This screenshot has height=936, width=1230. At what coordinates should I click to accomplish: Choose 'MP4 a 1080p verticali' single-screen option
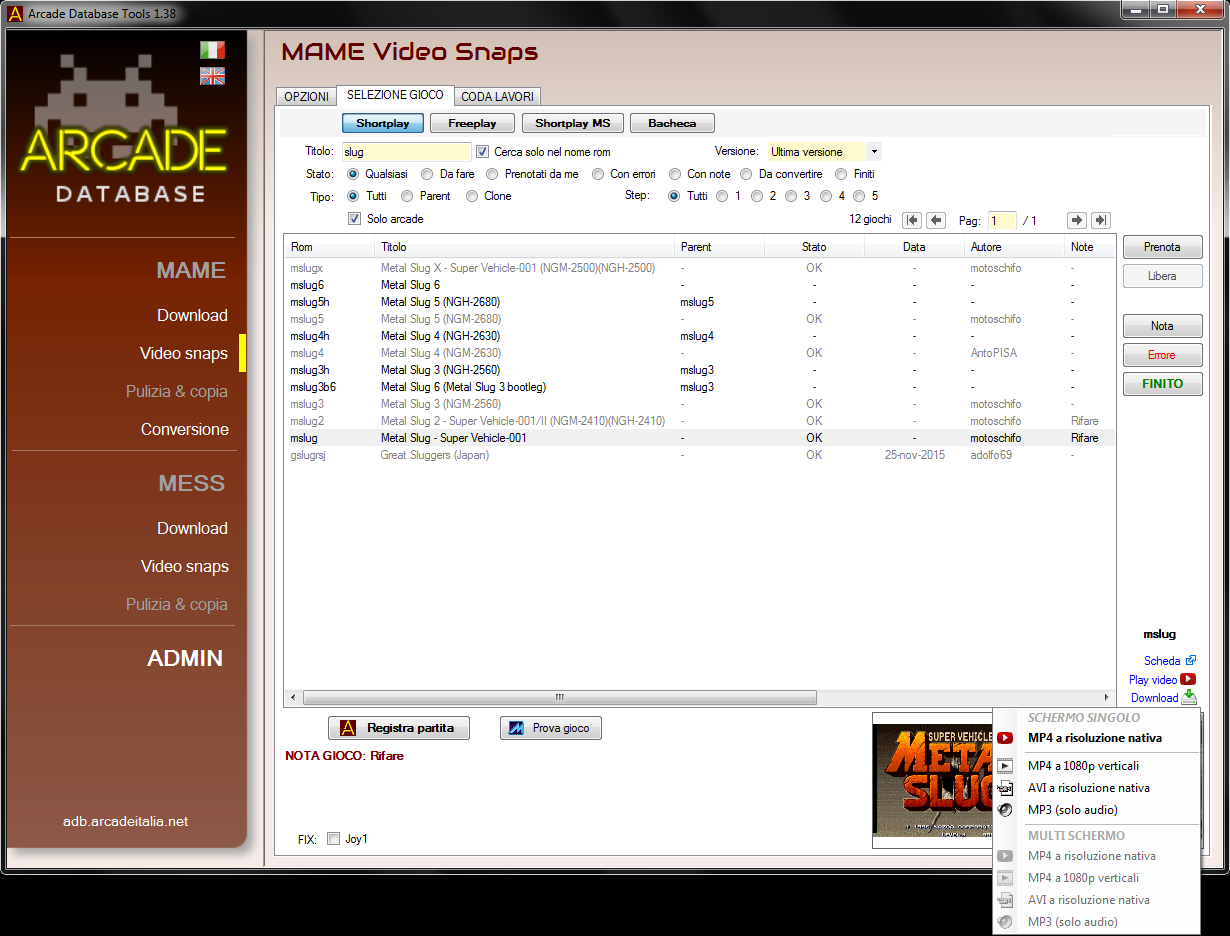coord(1083,766)
